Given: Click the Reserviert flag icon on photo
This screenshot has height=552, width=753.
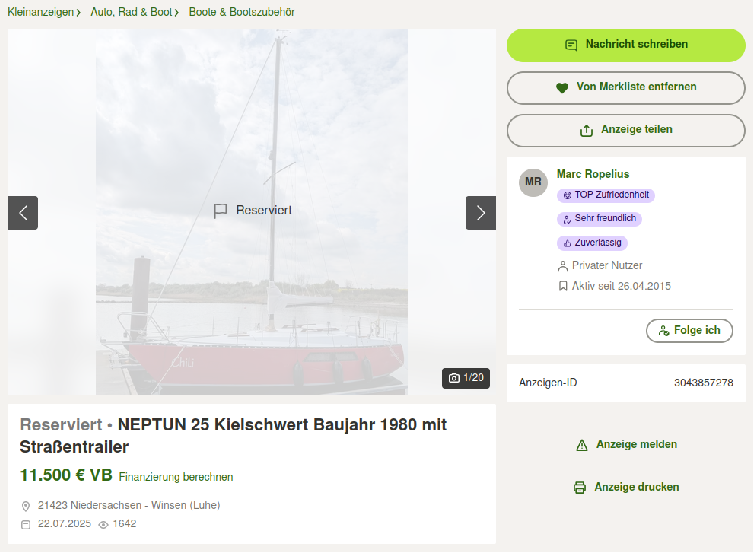Looking at the screenshot, I should 220,211.
